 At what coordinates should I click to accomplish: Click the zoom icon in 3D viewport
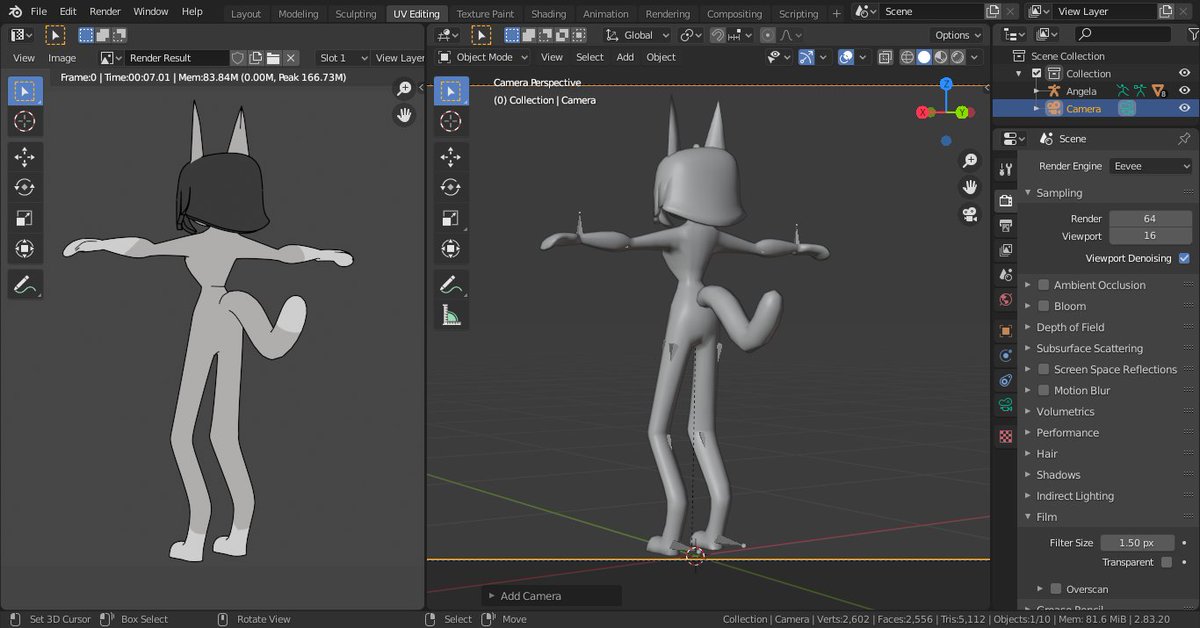pos(970,161)
